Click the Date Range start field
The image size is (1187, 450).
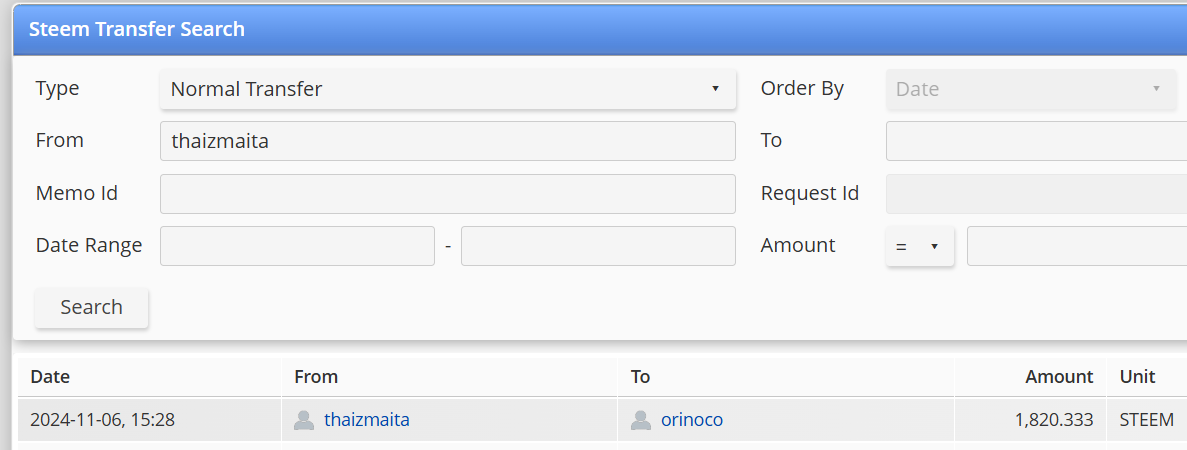click(x=297, y=246)
